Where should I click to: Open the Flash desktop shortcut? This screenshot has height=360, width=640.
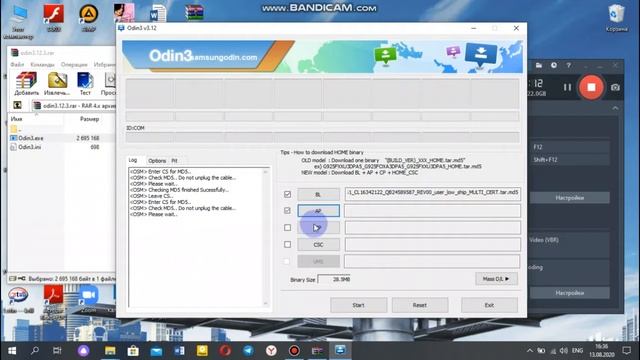pyautogui.click(x=54, y=18)
